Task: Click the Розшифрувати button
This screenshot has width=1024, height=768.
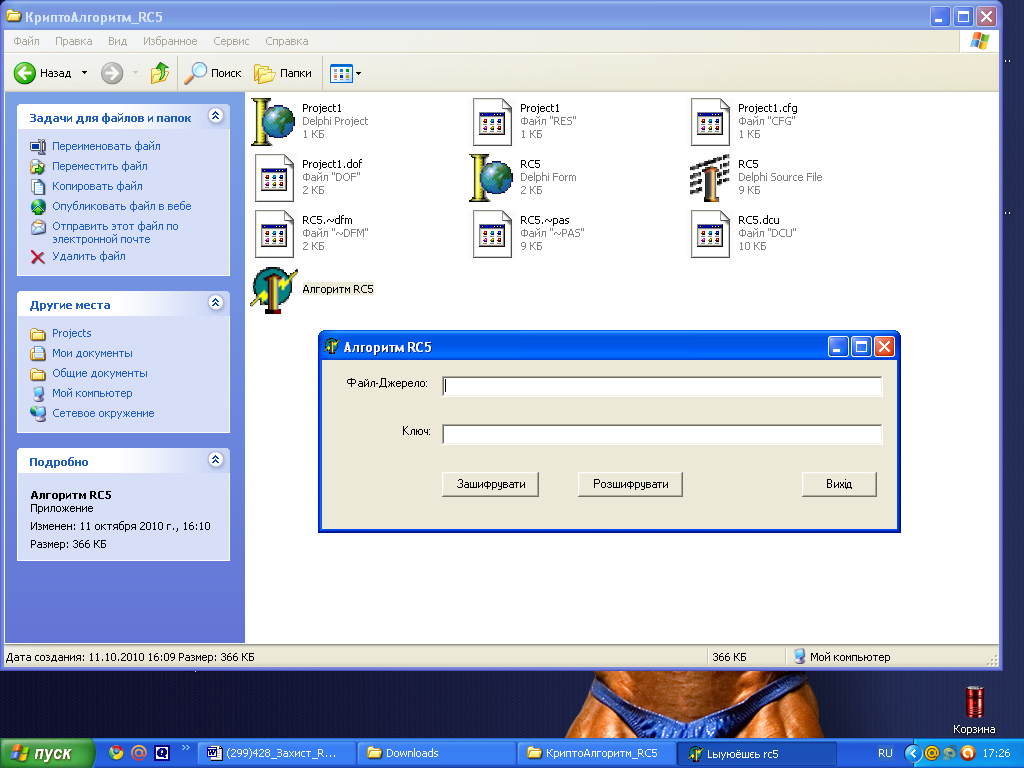Action: pos(630,485)
